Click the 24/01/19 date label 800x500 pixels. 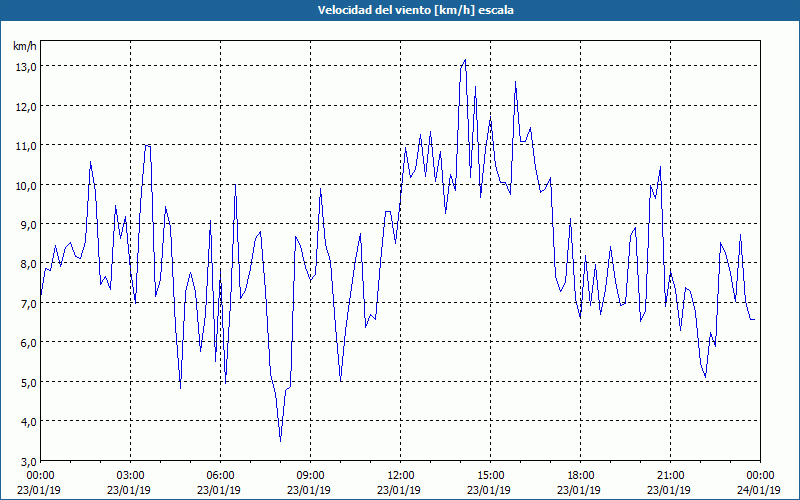pos(759,490)
